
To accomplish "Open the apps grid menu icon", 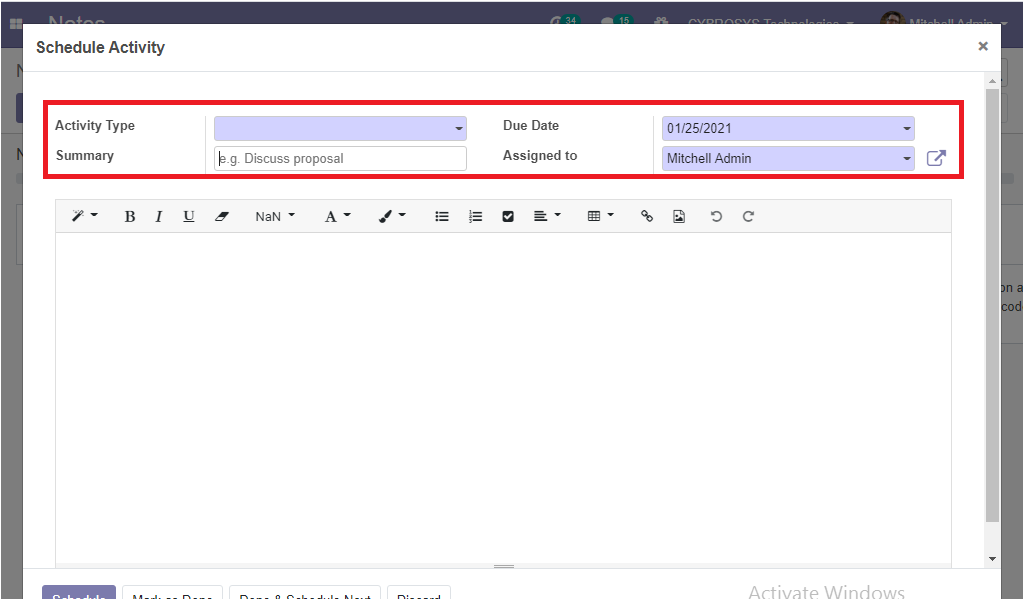I will 16,23.
